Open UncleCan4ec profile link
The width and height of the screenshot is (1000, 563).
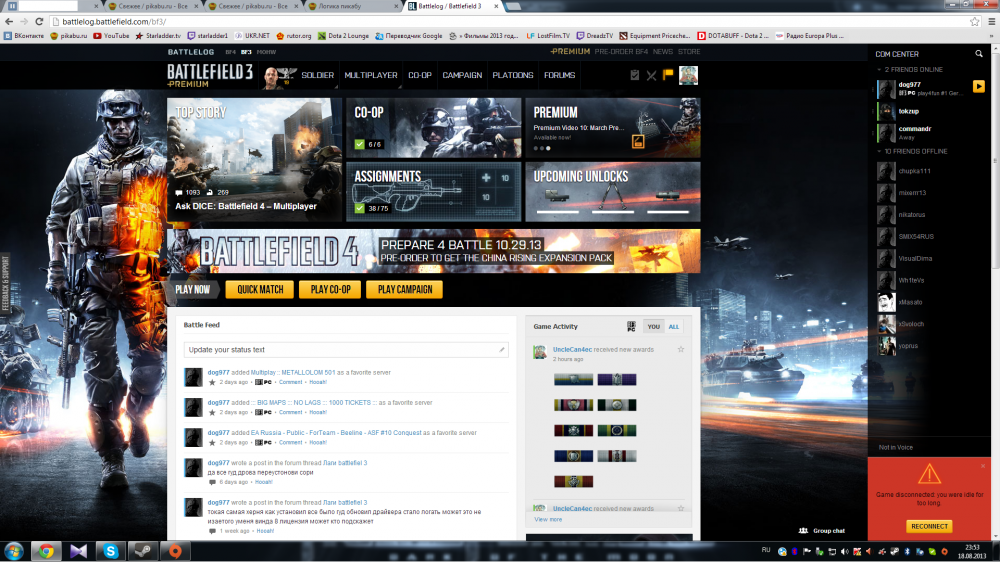[572, 349]
